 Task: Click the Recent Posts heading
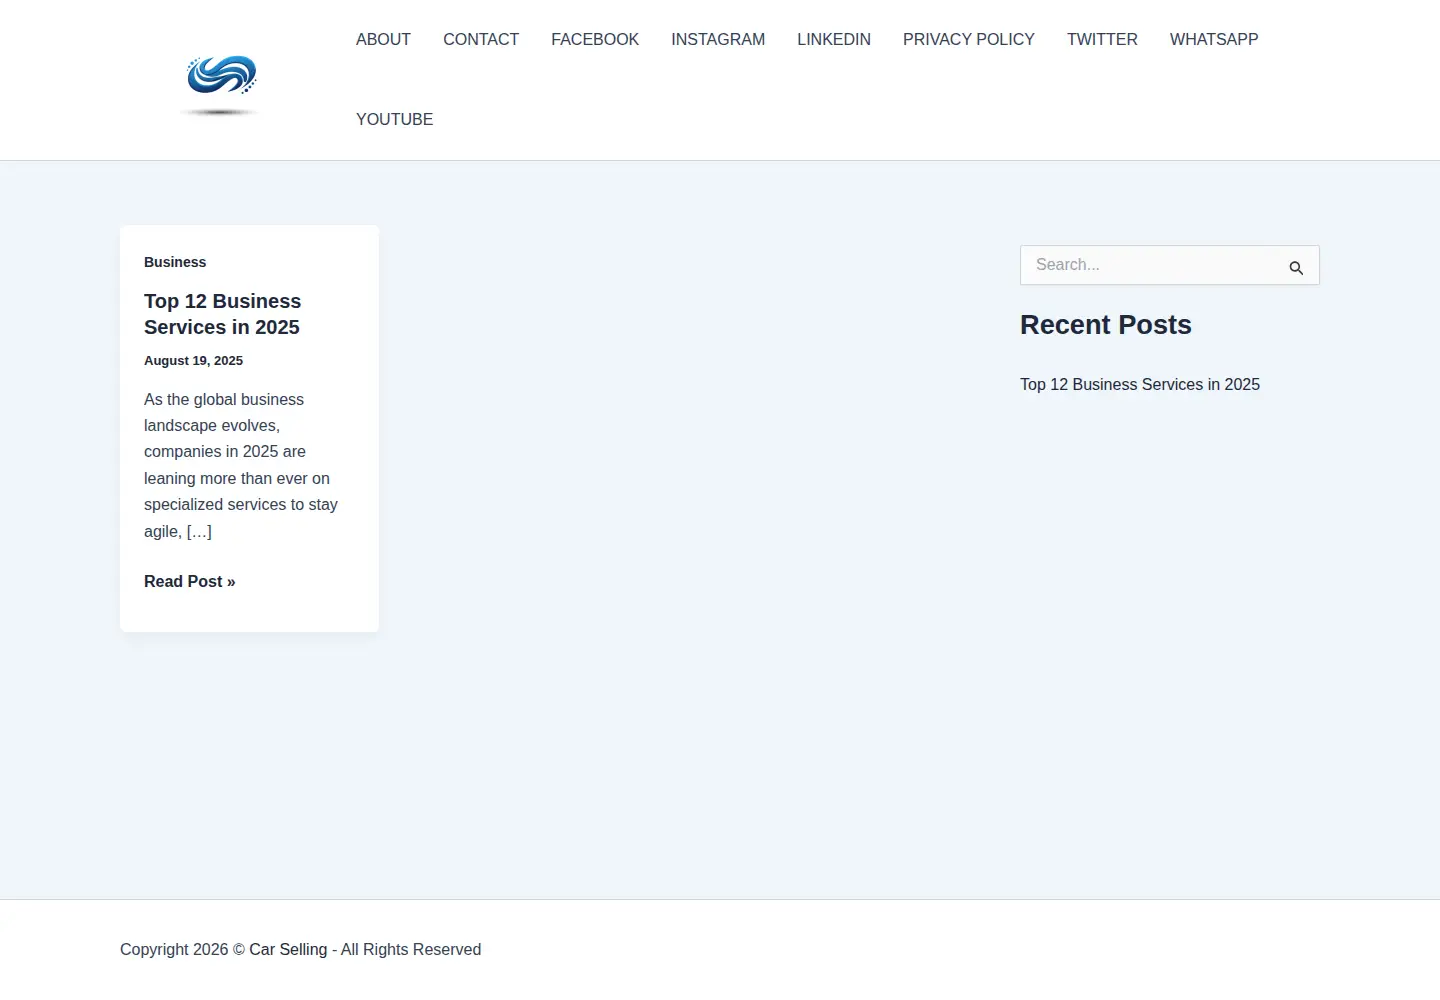tap(1106, 325)
